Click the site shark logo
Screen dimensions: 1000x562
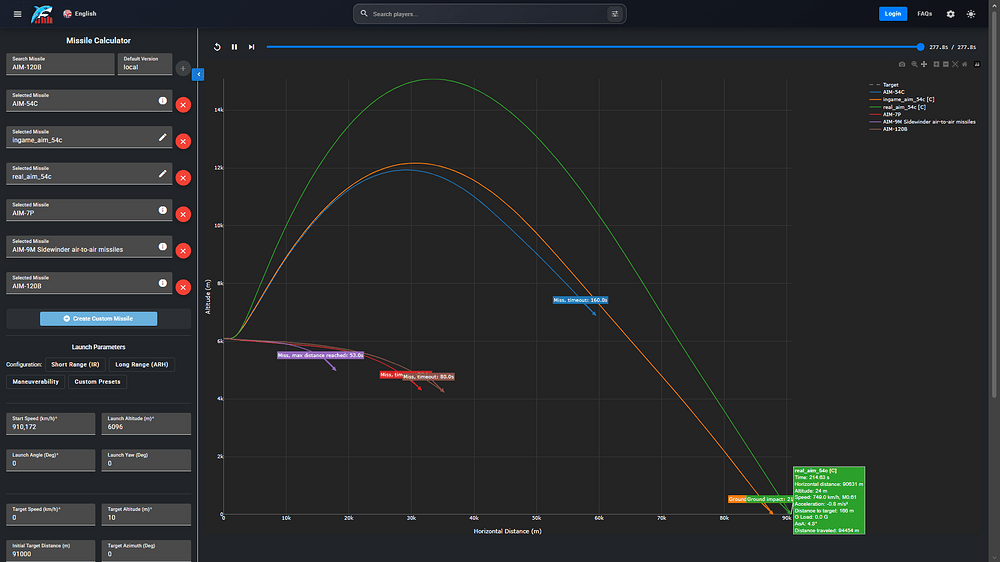42,13
